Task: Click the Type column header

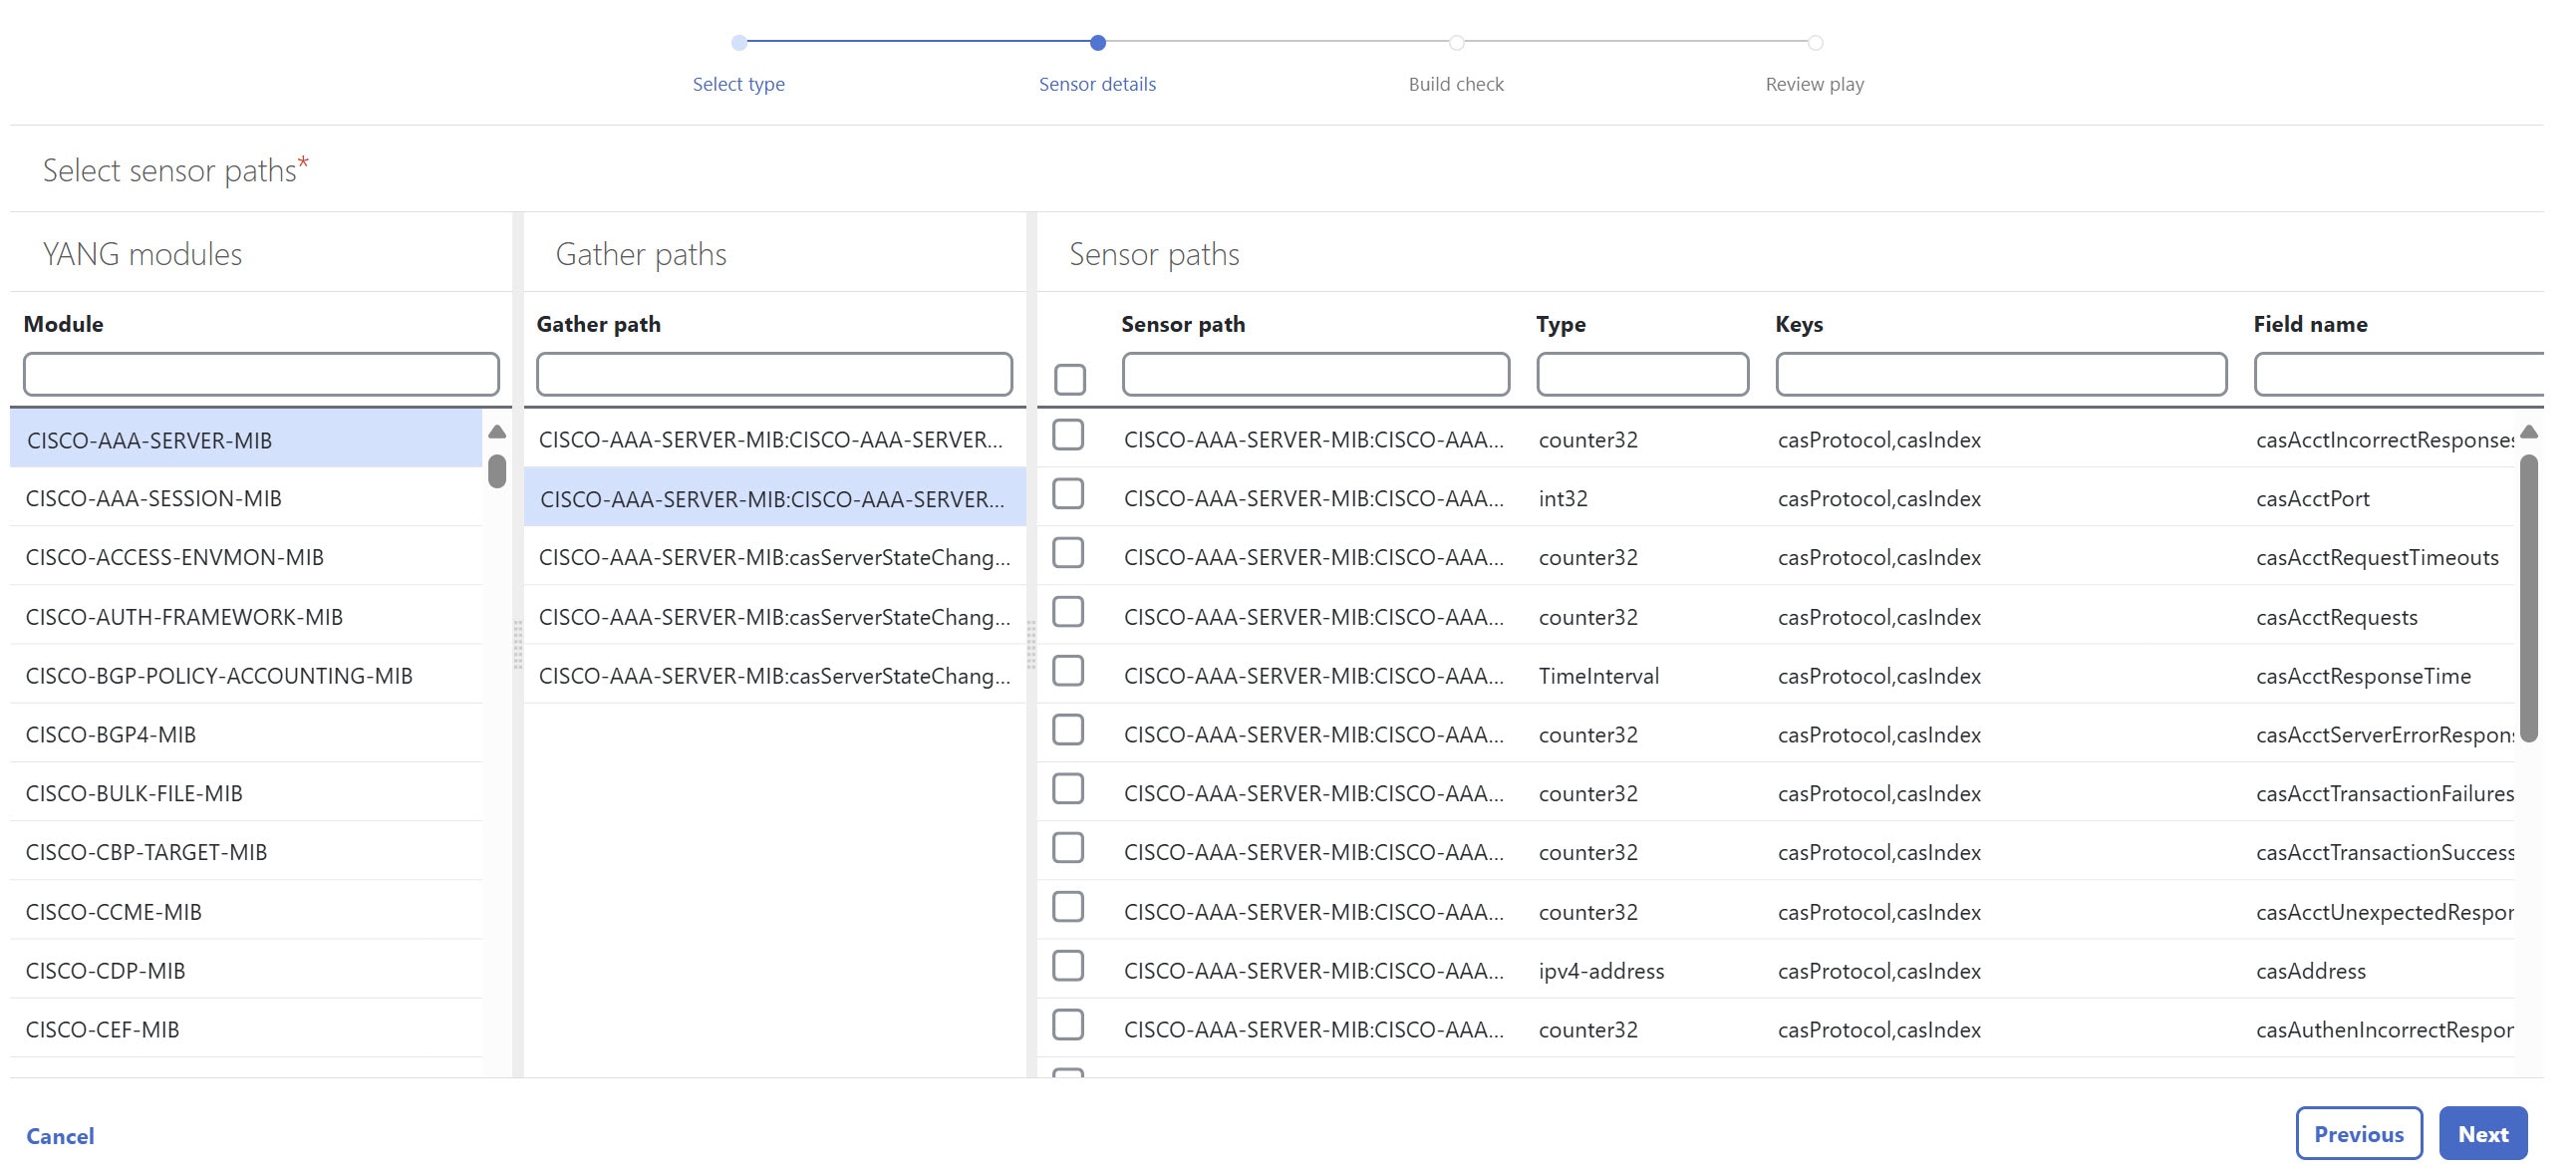Action: (1560, 324)
